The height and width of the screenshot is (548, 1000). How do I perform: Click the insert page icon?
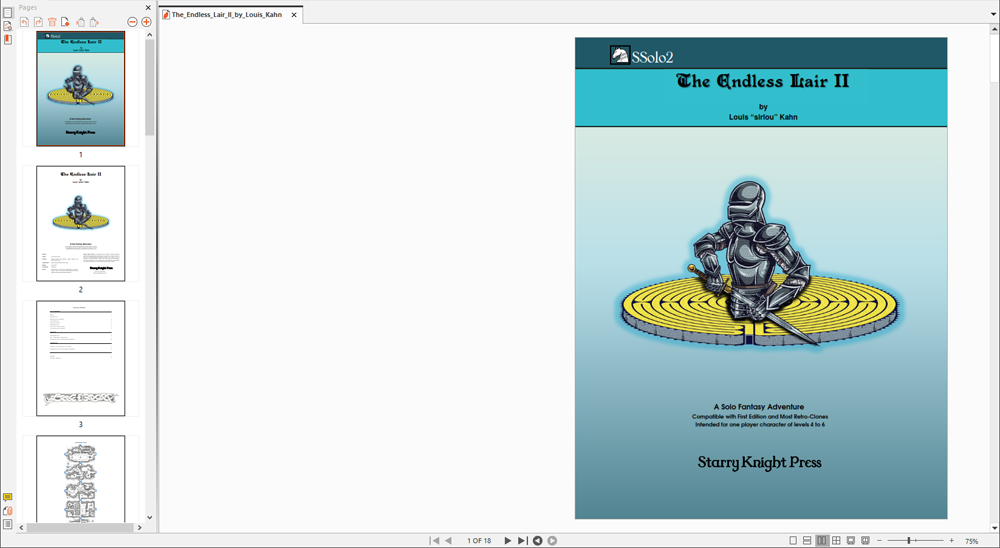coord(66,22)
